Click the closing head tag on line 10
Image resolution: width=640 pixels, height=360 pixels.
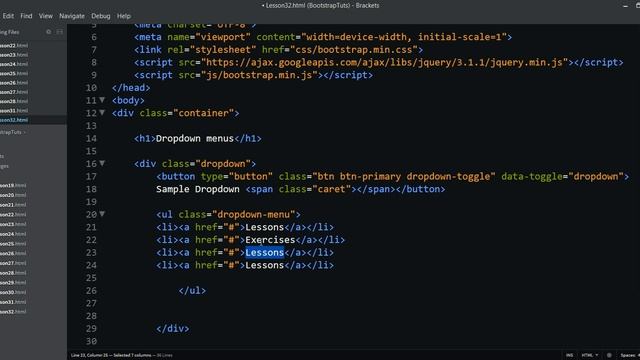[131, 88]
